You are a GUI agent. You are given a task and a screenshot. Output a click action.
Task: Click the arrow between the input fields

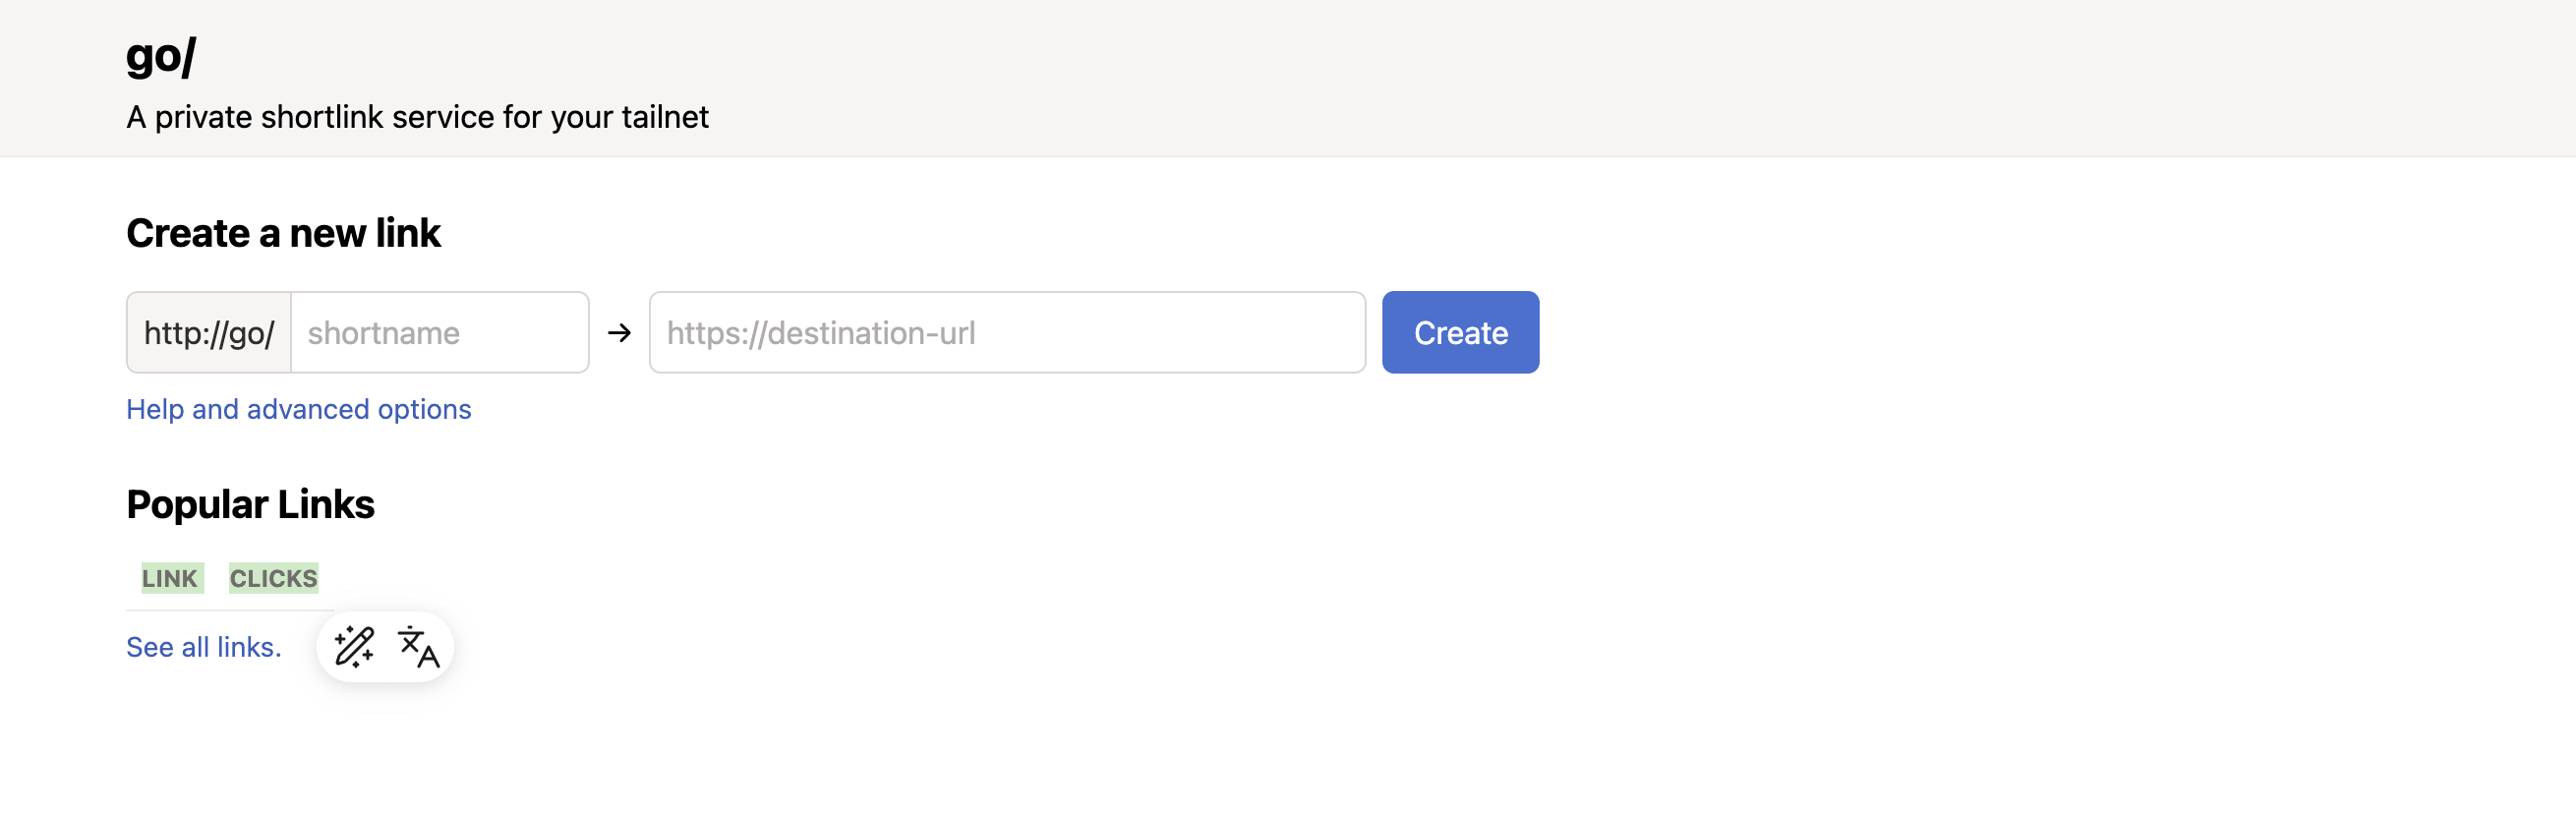point(619,333)
